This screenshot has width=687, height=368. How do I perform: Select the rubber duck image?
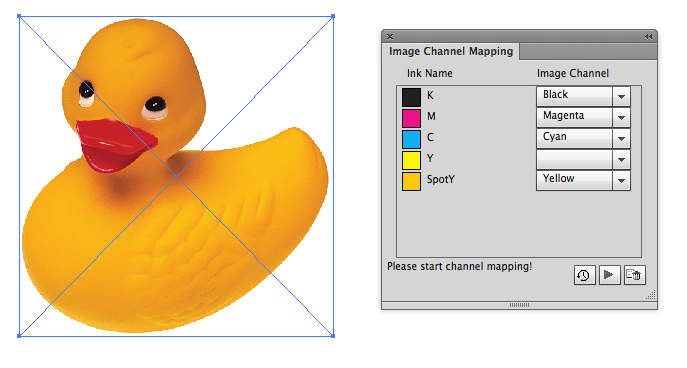point(176,176)
